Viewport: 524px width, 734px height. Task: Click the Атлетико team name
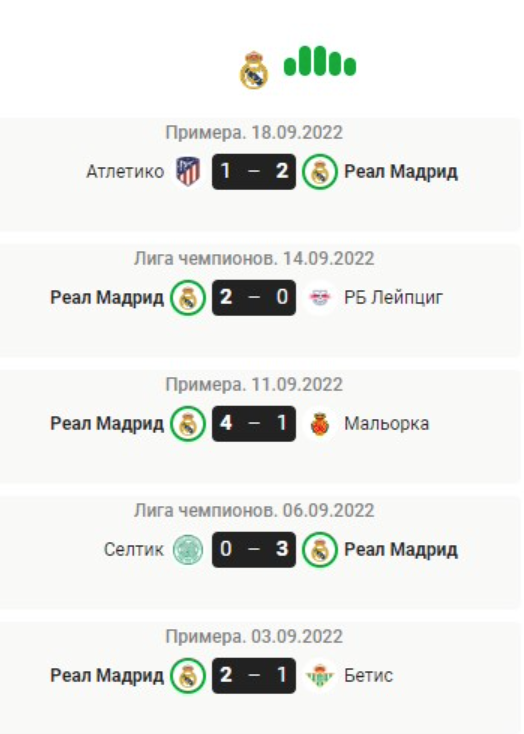click(125, 171)
